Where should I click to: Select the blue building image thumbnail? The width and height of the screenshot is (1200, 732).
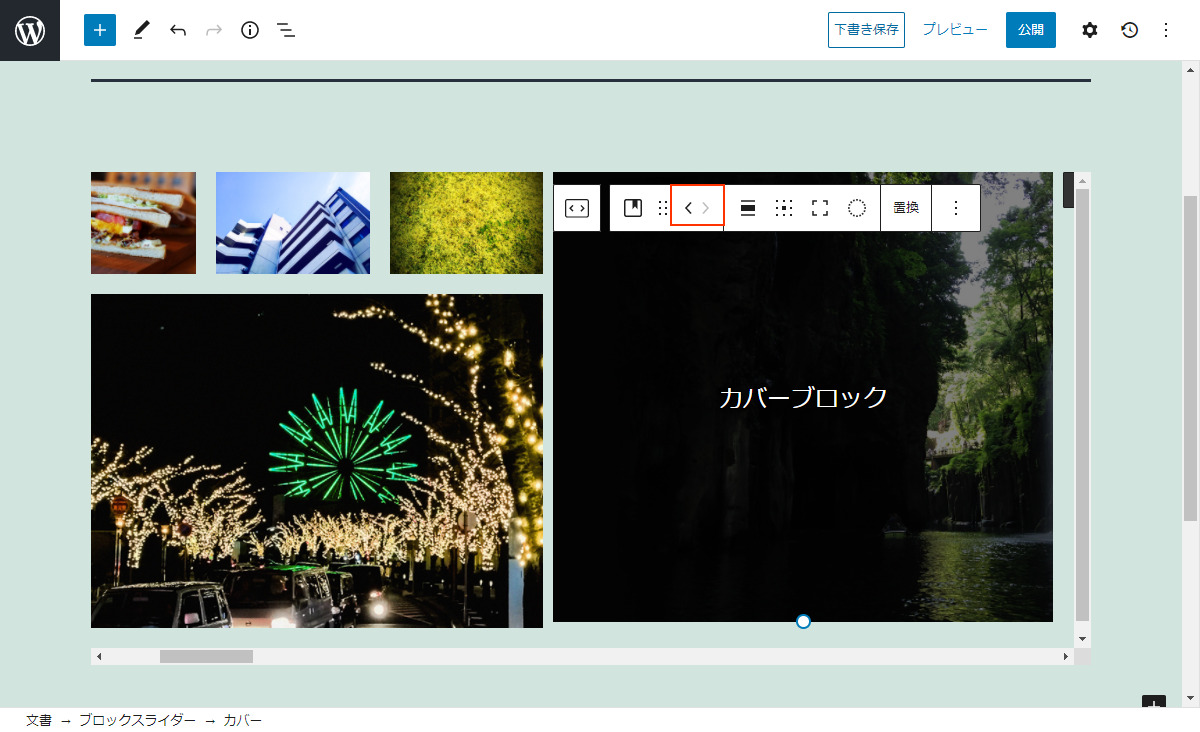coord(293,223)
